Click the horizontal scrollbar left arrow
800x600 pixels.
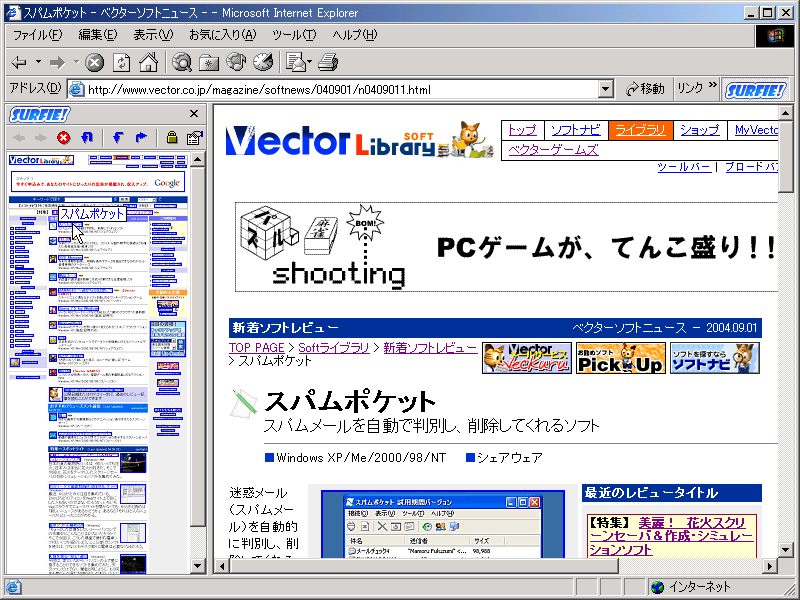pyautogui.click(x=222, y=566)
